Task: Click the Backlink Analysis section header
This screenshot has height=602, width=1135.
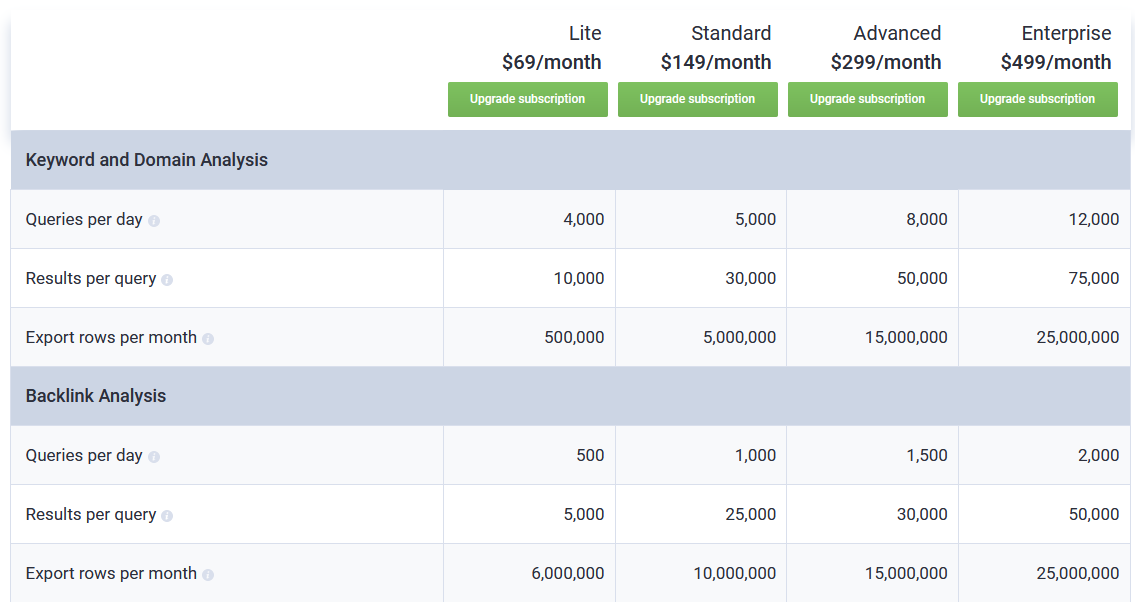Action: click(96, 396)
